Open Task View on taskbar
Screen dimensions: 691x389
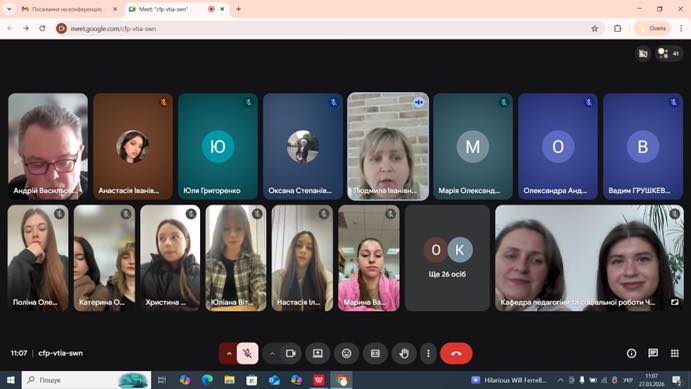[162, 380]
